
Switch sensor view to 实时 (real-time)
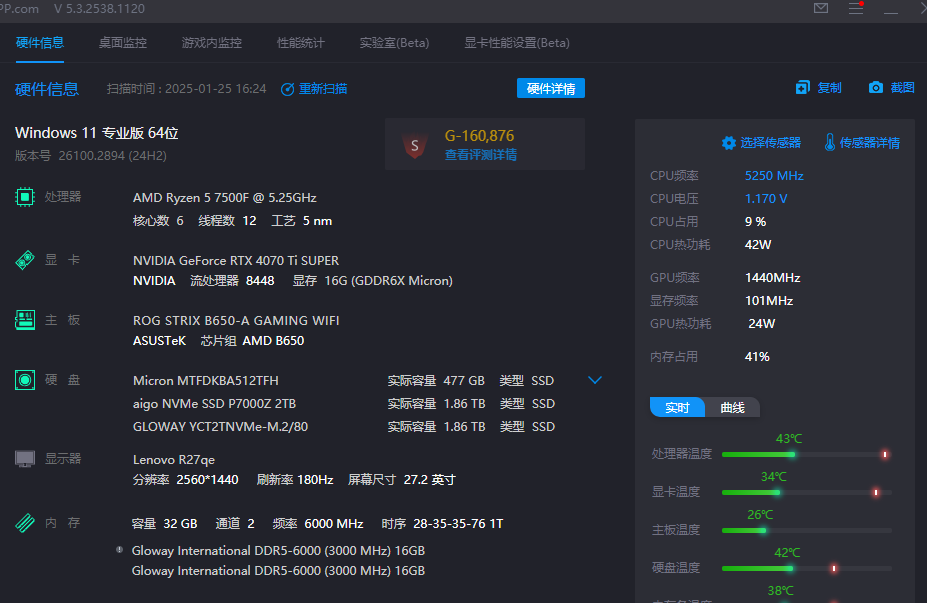[x=677, y=408]
